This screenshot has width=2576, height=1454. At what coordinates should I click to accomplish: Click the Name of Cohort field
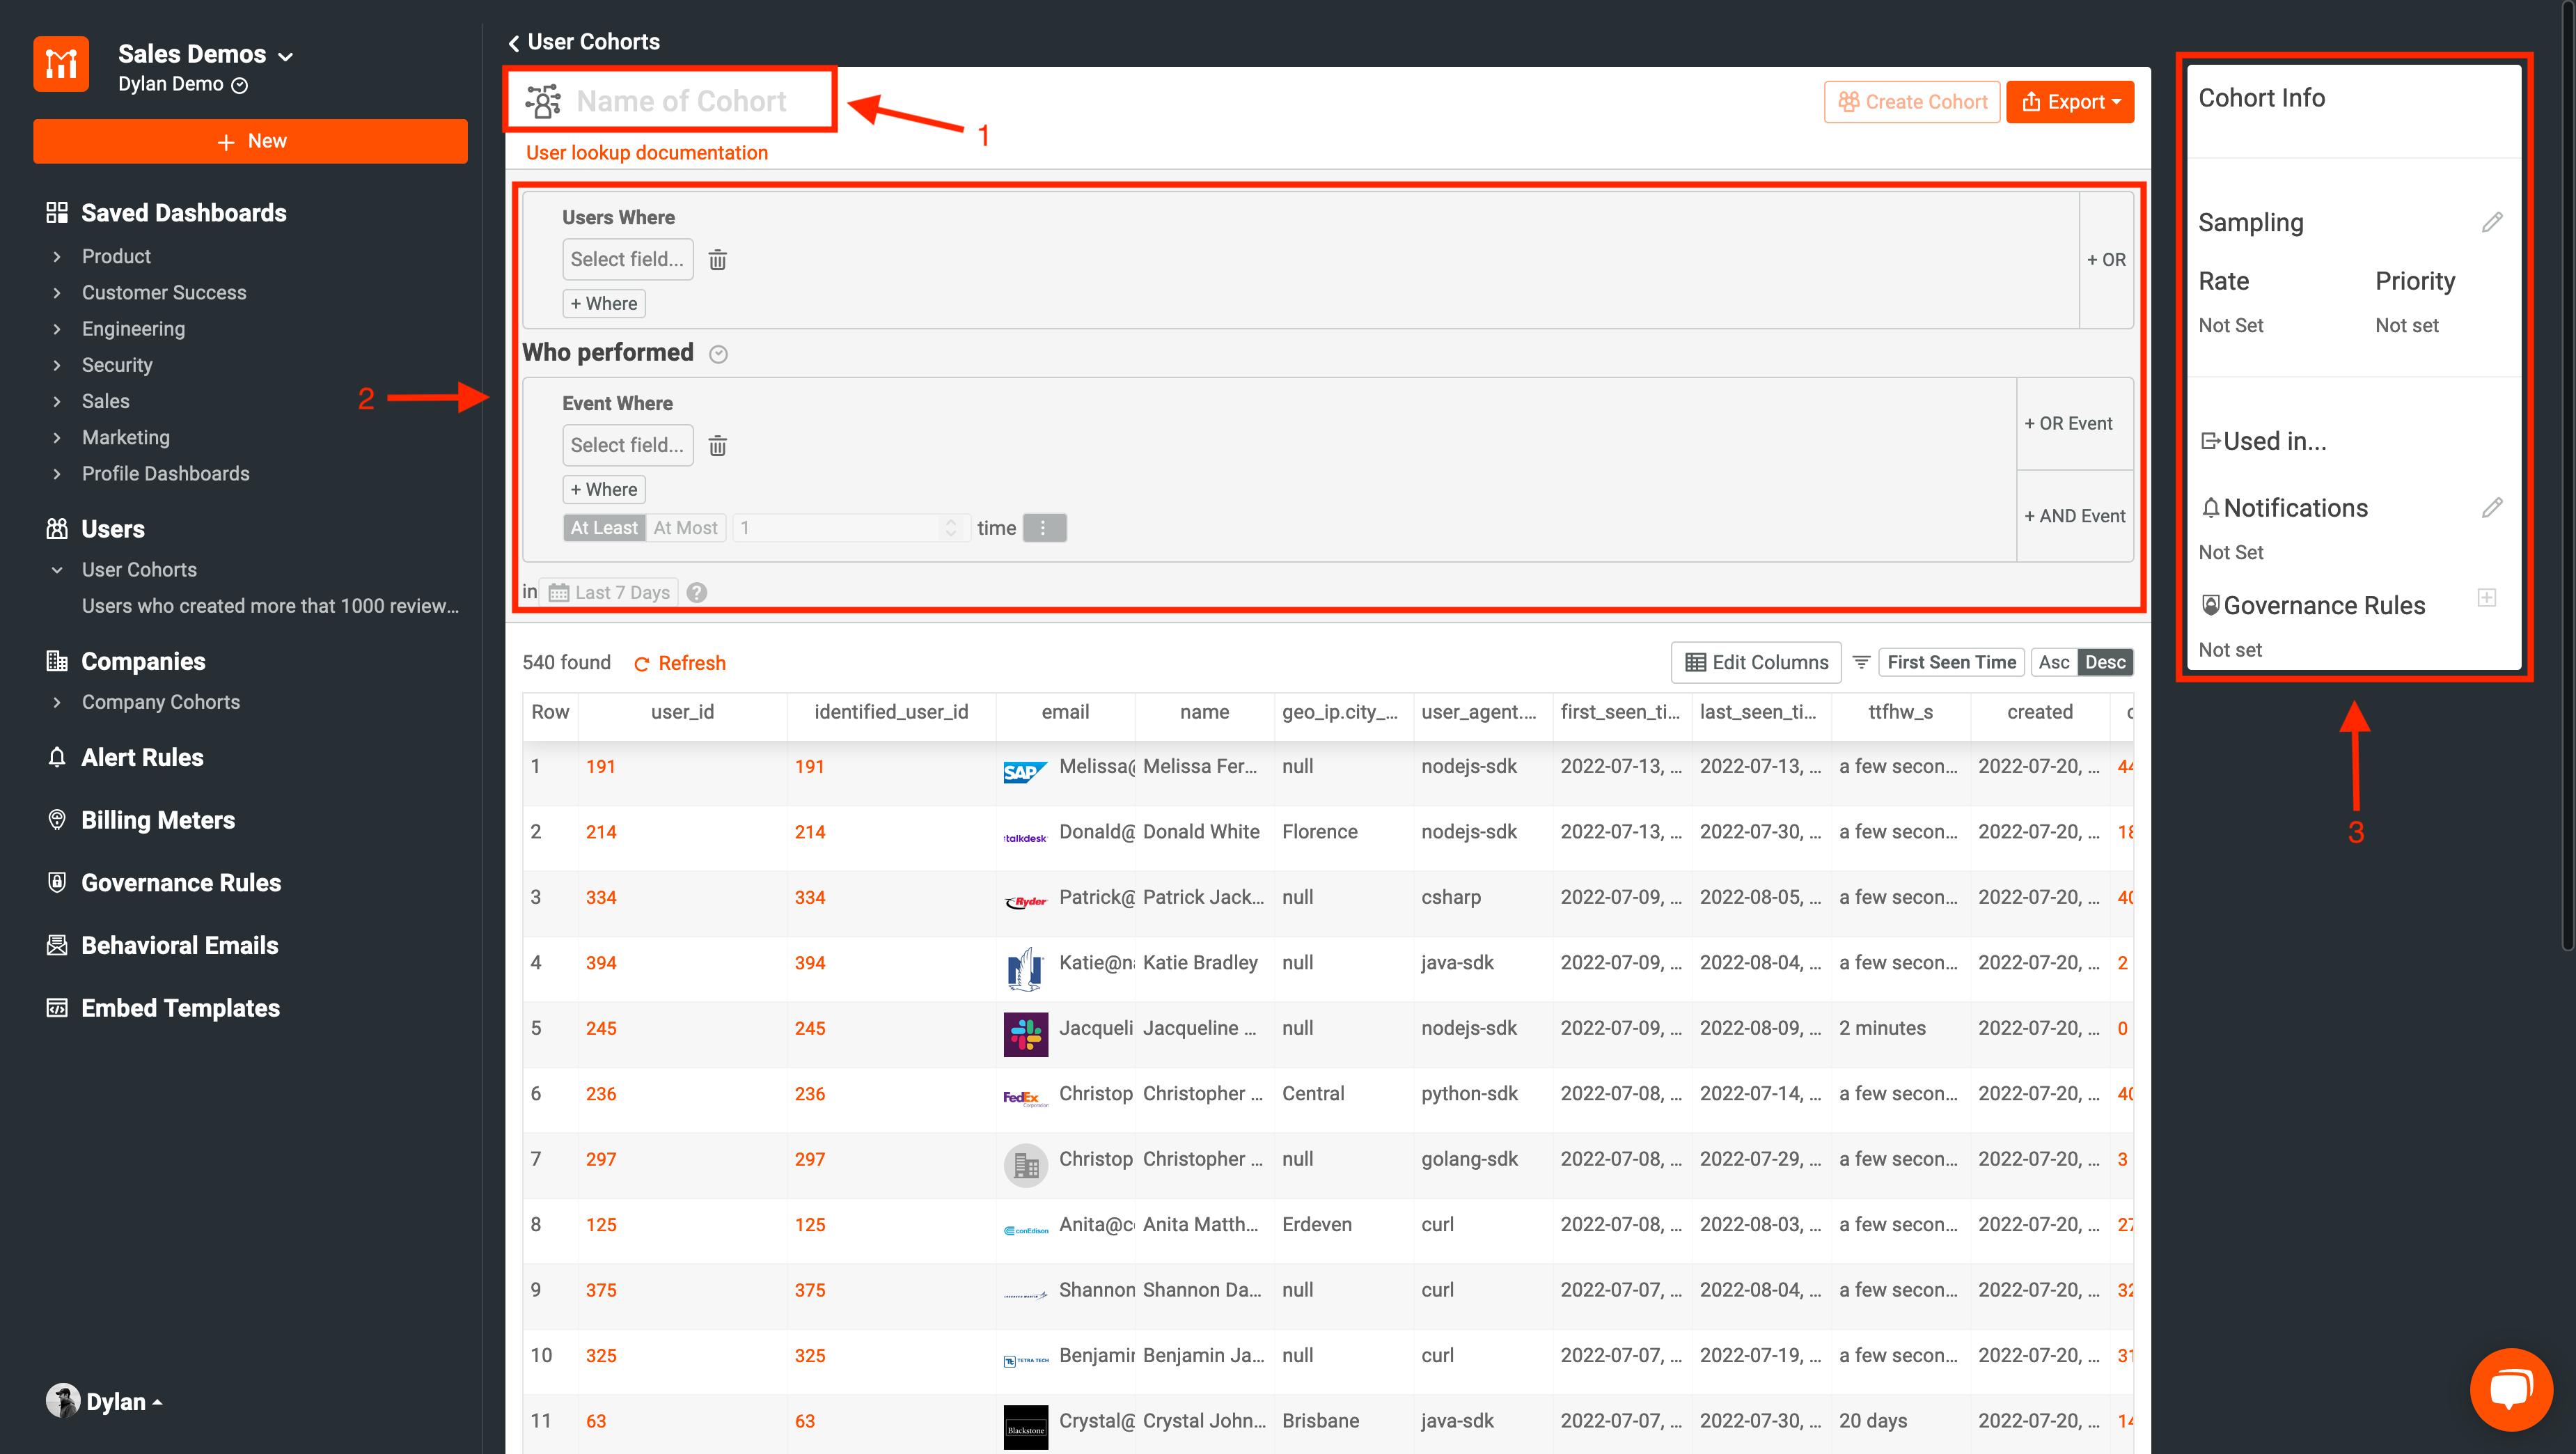pyautogui.click(x=681, y=101)
